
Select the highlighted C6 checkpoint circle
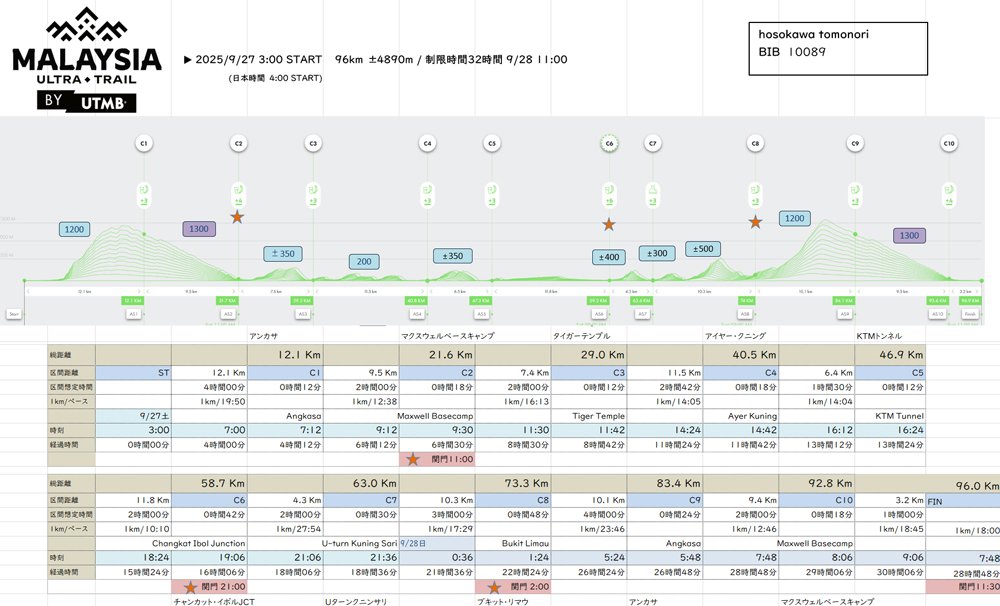pos(608,144)
